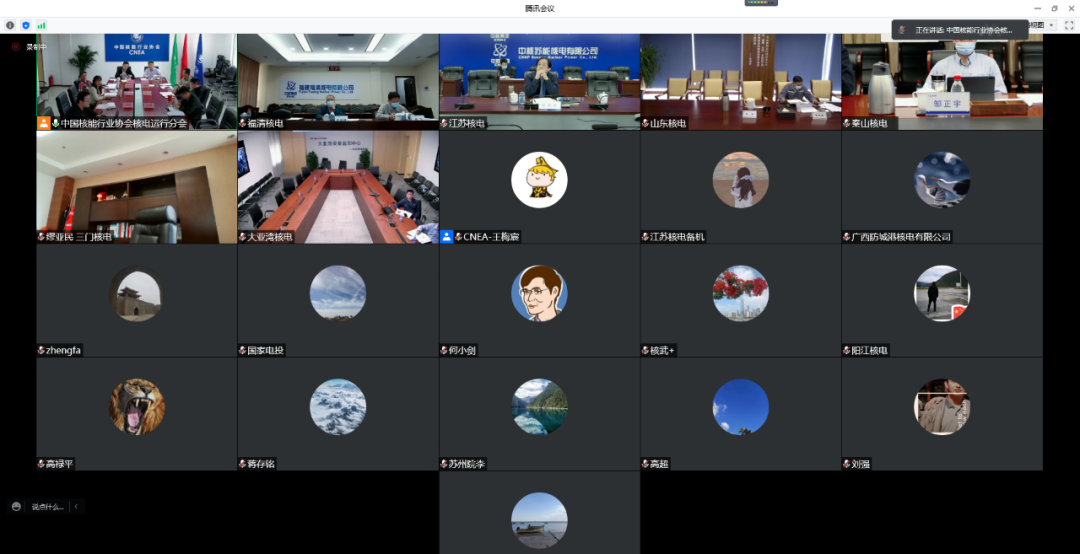
Task: Check the green network signal icon
Action: tap(42, 25)
